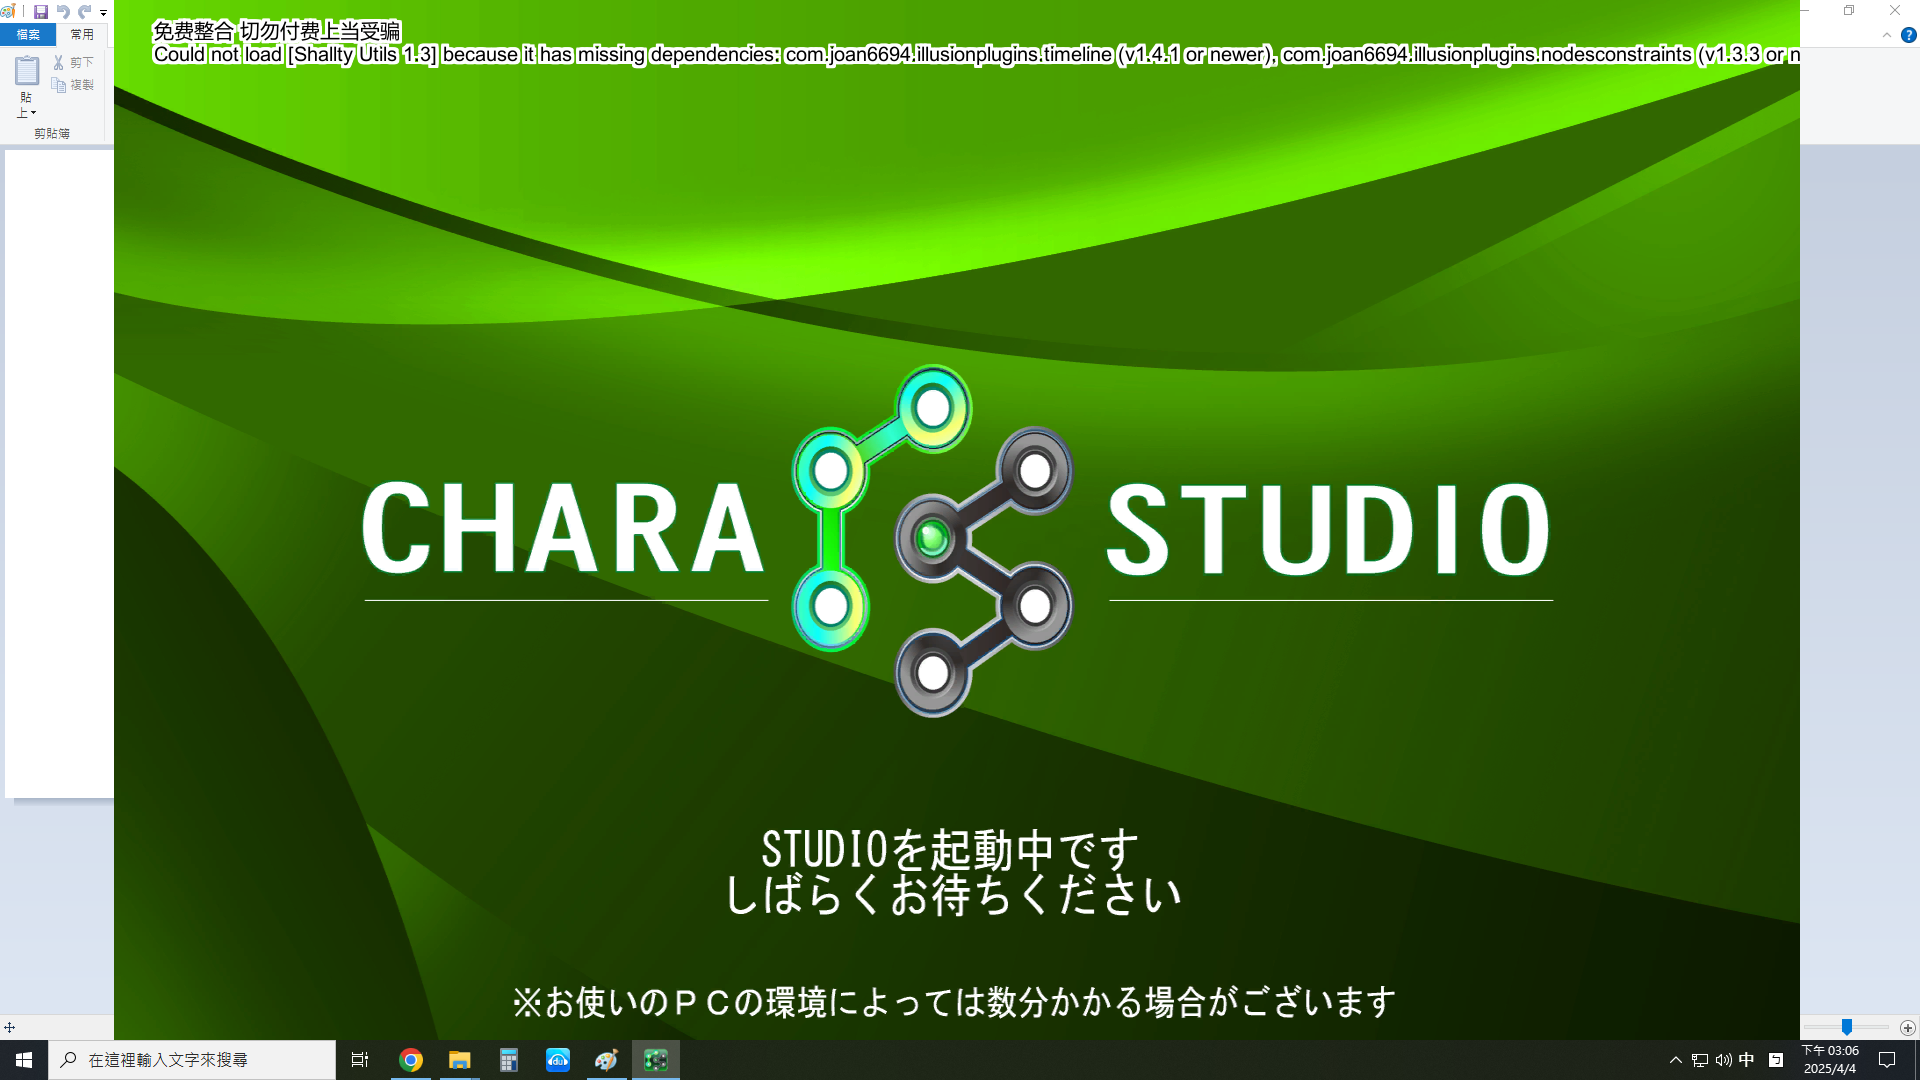Open Paint help question mark icon
1920x1080 pixels.
[1908, 35]
